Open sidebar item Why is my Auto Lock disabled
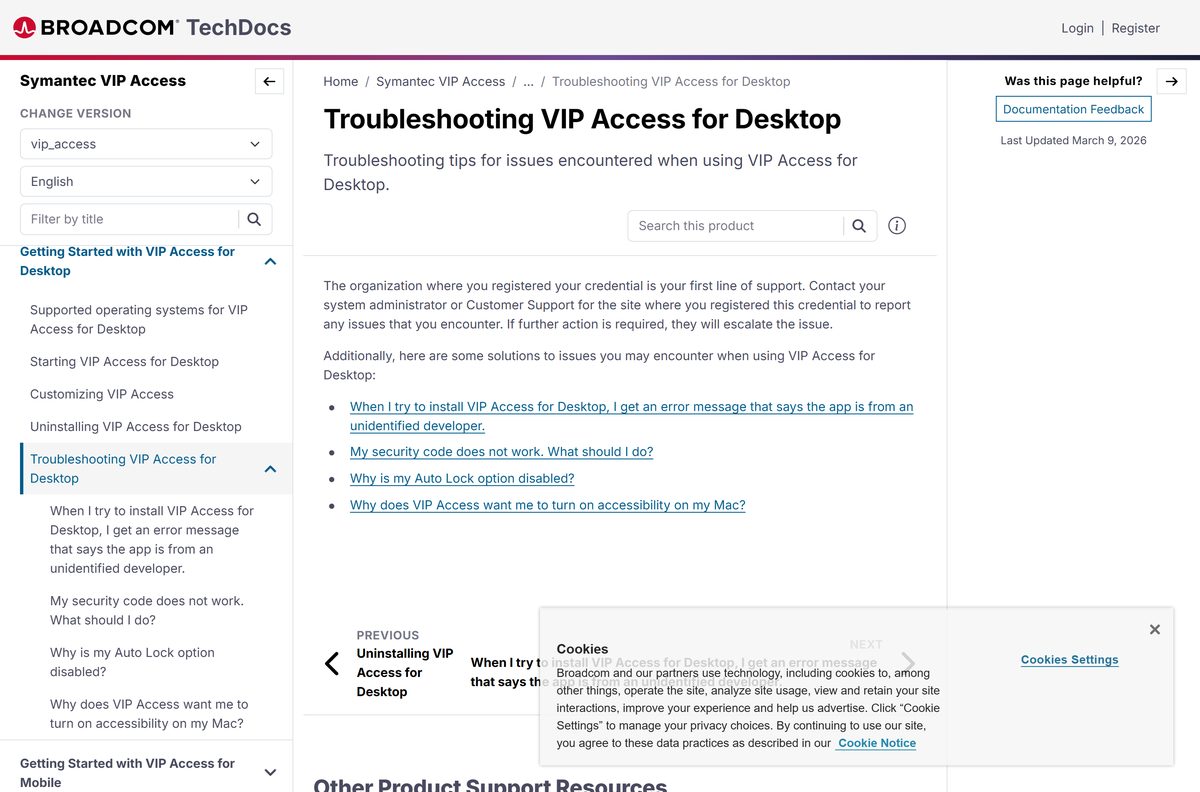 pos(132,662)
